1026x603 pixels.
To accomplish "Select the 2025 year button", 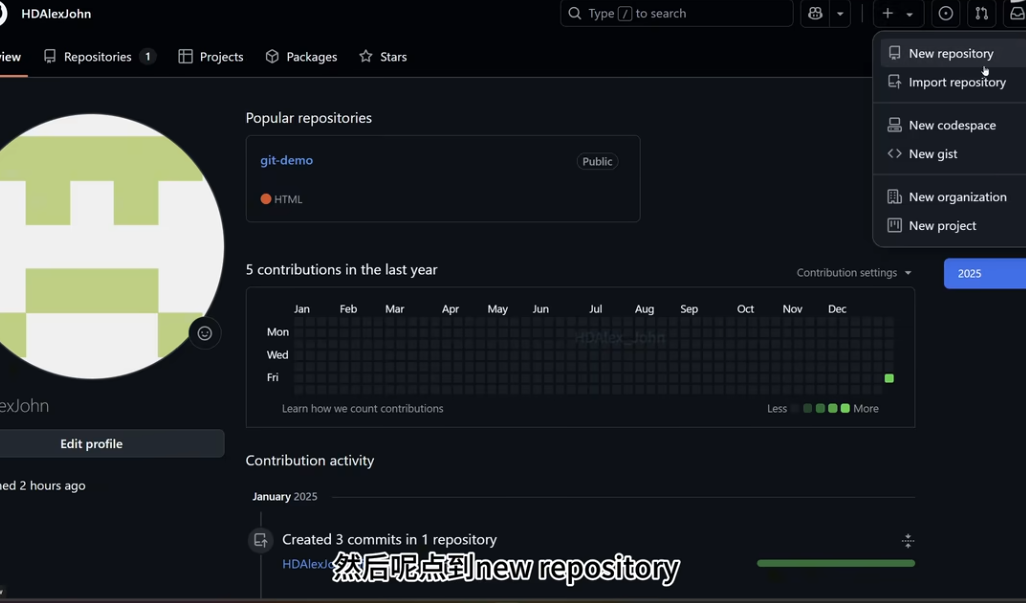I will click(x=985, y=273).
